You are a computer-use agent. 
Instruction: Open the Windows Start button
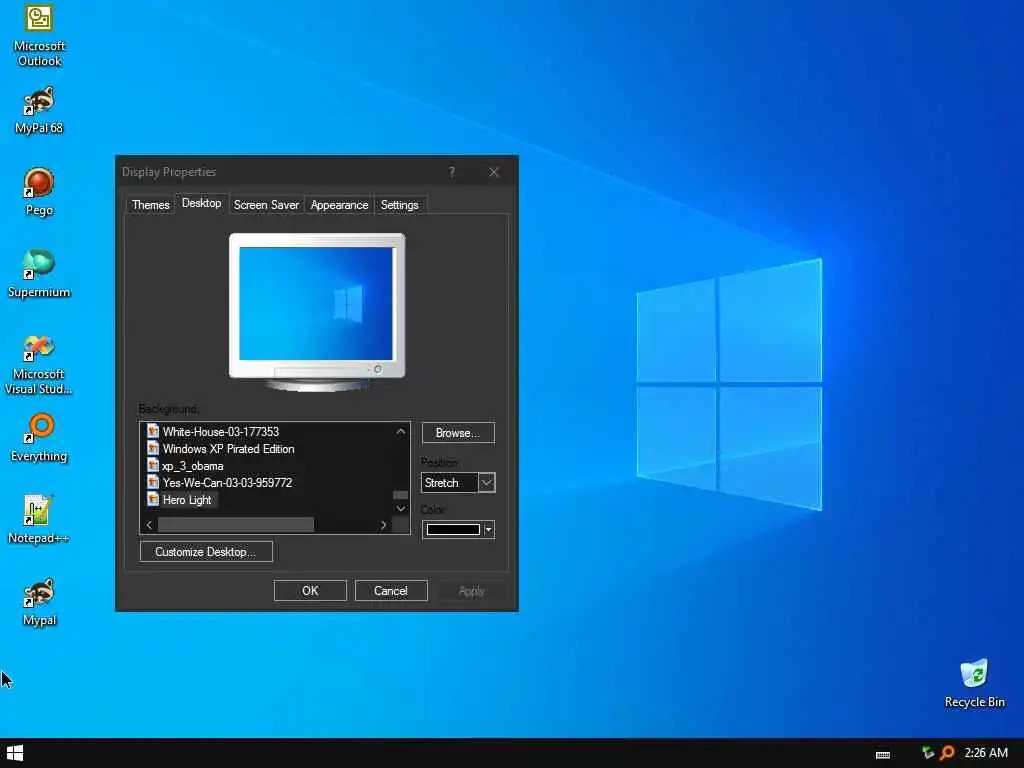pyautogui.click(x=14, y=753)
